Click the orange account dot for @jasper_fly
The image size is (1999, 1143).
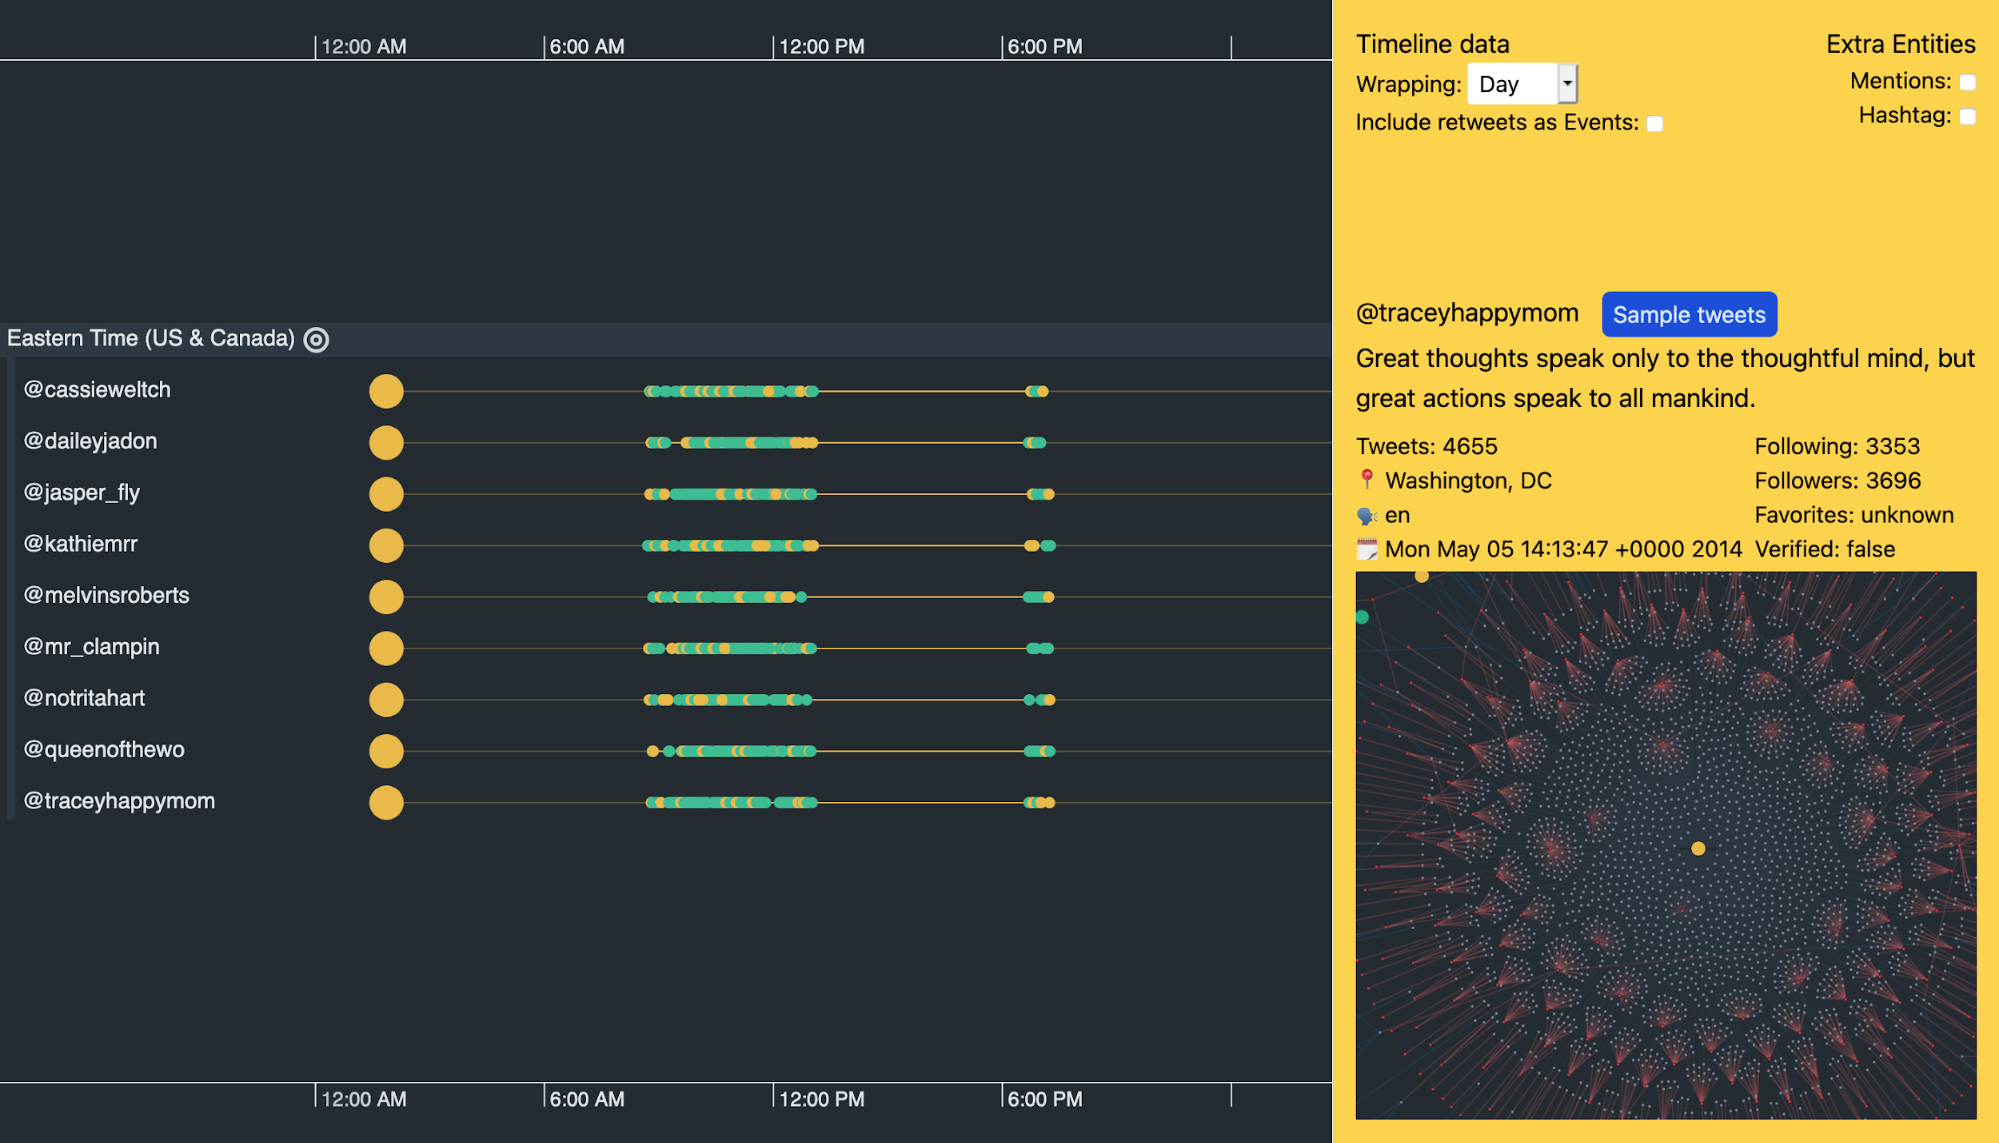(x=386, y=493)
